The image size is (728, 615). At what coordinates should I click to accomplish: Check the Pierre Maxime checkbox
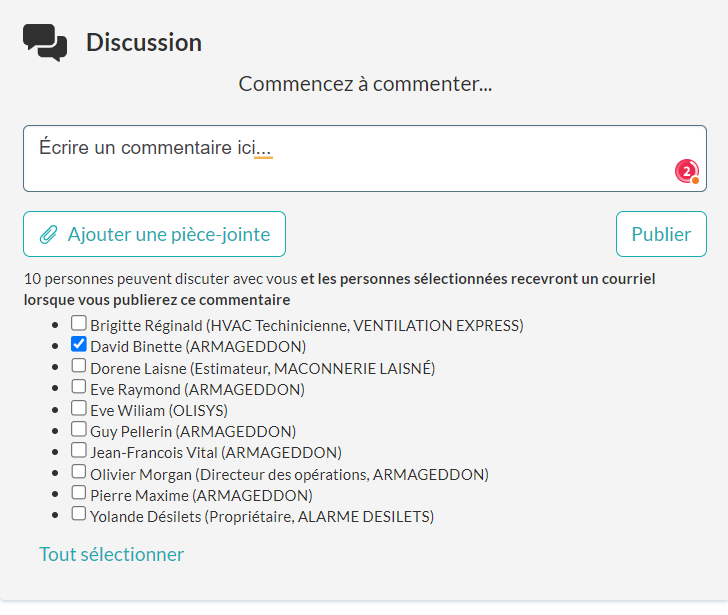79,492
